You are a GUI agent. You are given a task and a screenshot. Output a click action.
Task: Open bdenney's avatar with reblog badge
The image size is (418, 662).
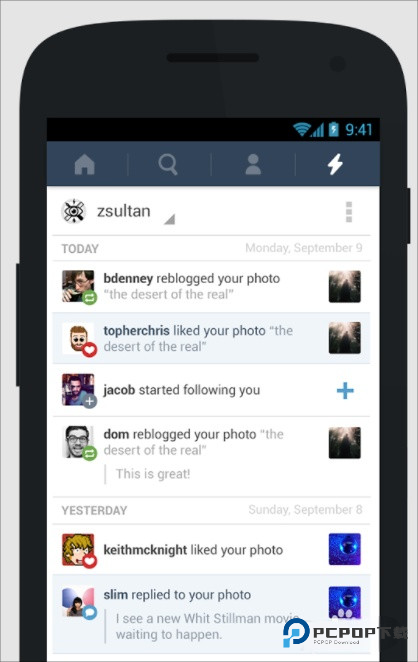79,287
